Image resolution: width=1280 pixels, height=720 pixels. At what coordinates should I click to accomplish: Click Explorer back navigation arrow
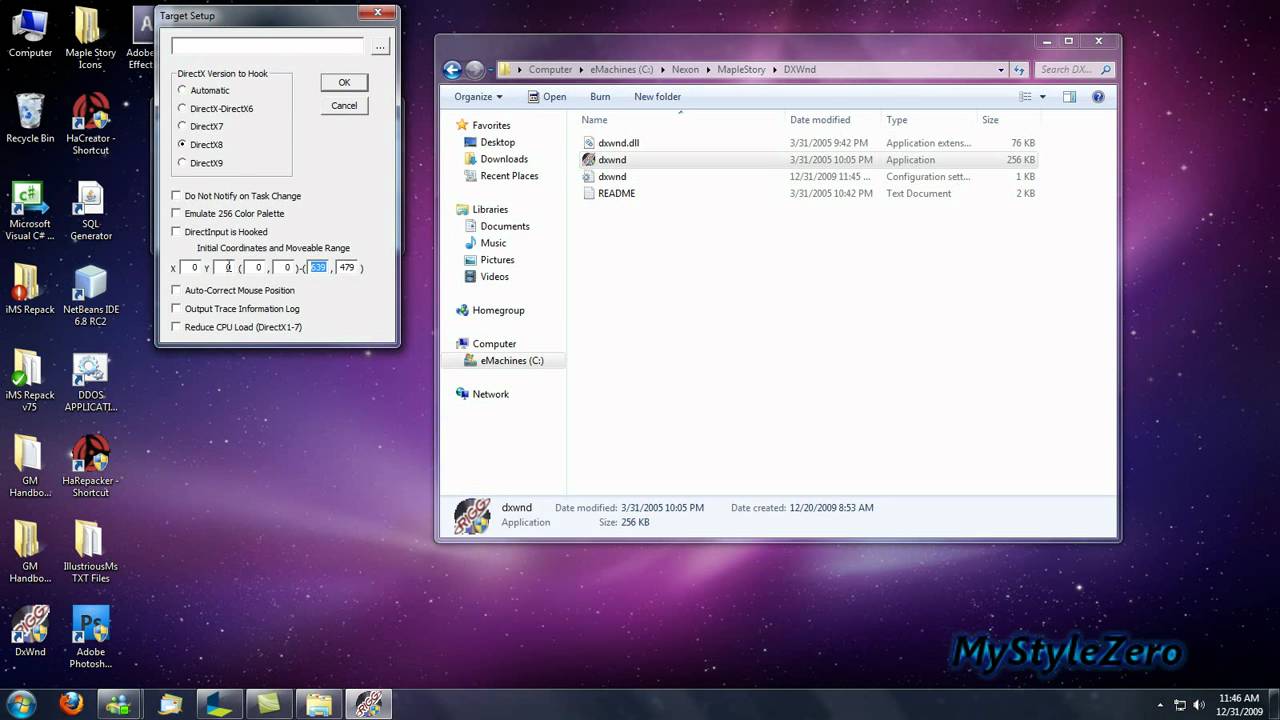452,70
